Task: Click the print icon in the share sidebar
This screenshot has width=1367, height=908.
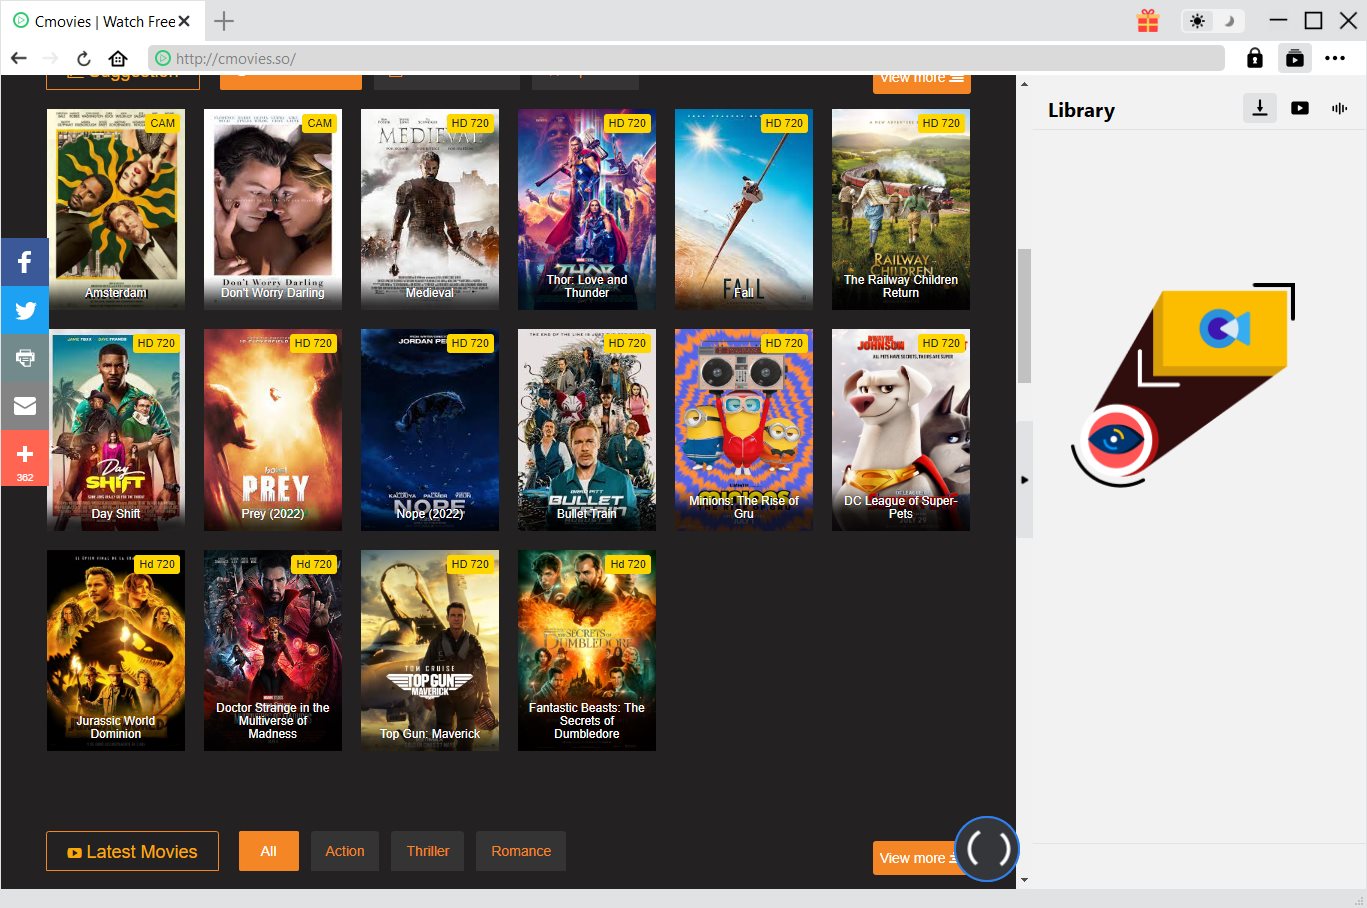Action: coord(24,358)
